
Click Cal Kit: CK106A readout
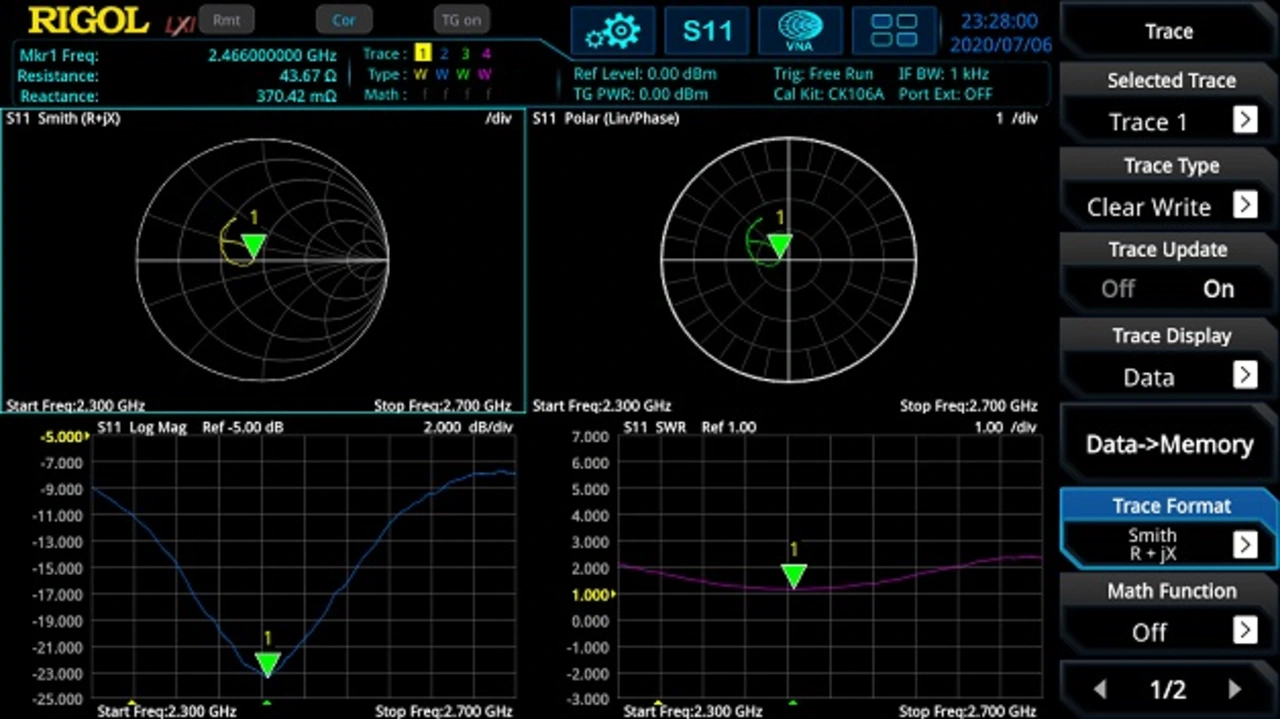[829, 94]
